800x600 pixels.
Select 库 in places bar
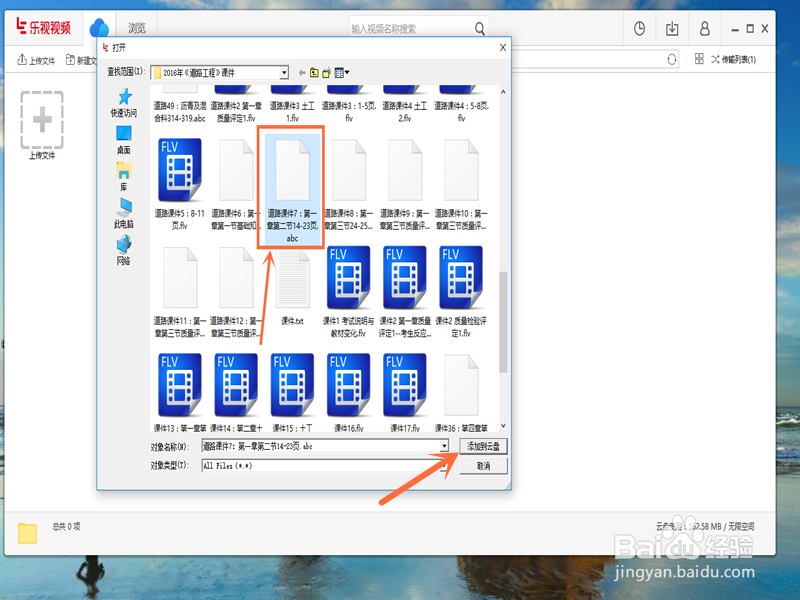coord(124,177)
